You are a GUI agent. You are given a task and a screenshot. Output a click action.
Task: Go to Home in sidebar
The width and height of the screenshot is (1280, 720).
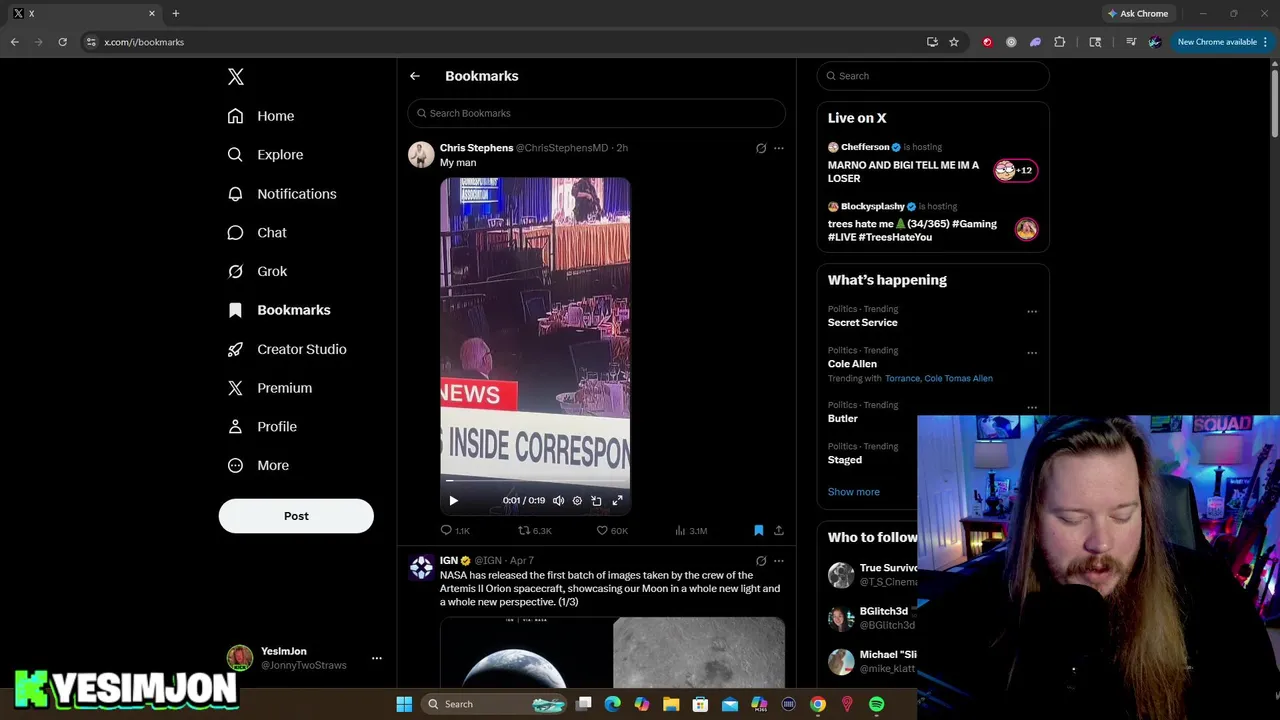(x=261, y=116)
